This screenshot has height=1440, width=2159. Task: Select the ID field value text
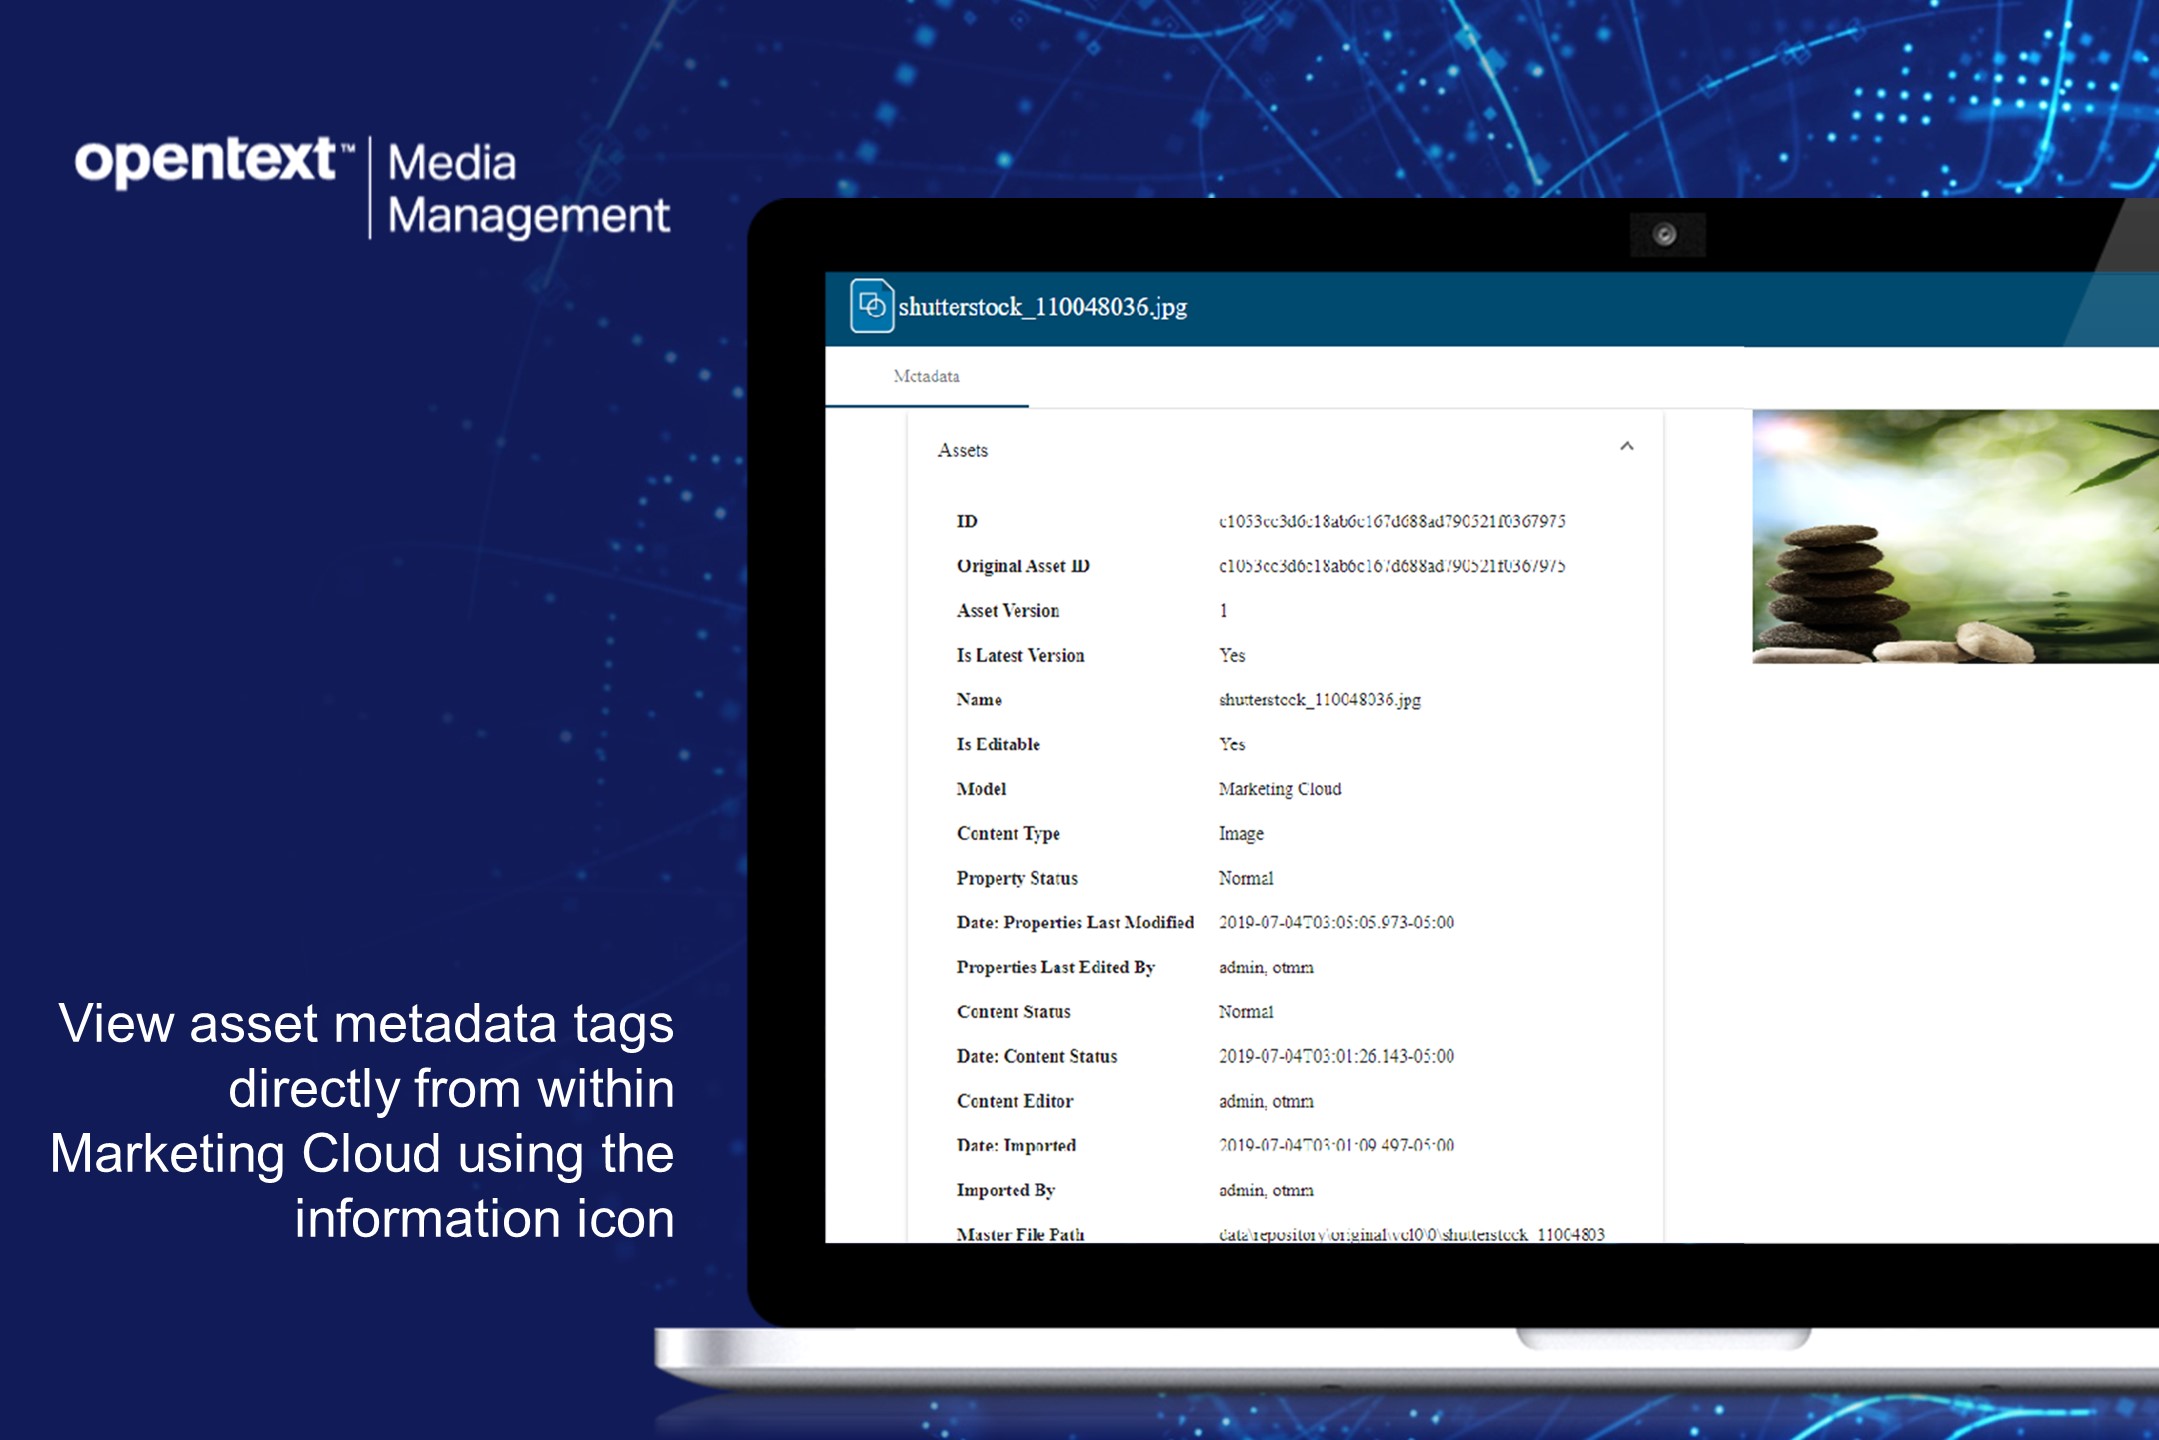pos(1393,521)
